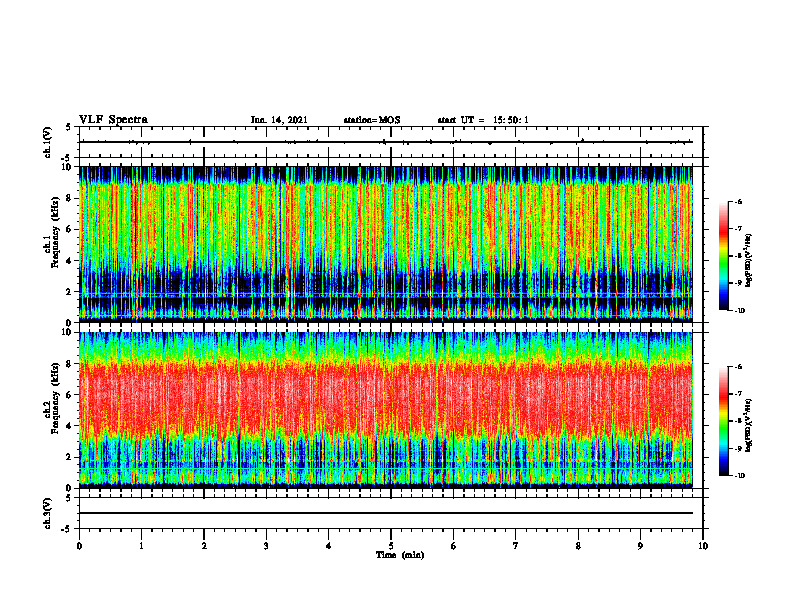Click the ch.2 spectrogram panel
This screenshot has height=612, width=792.
click(385, 410)
